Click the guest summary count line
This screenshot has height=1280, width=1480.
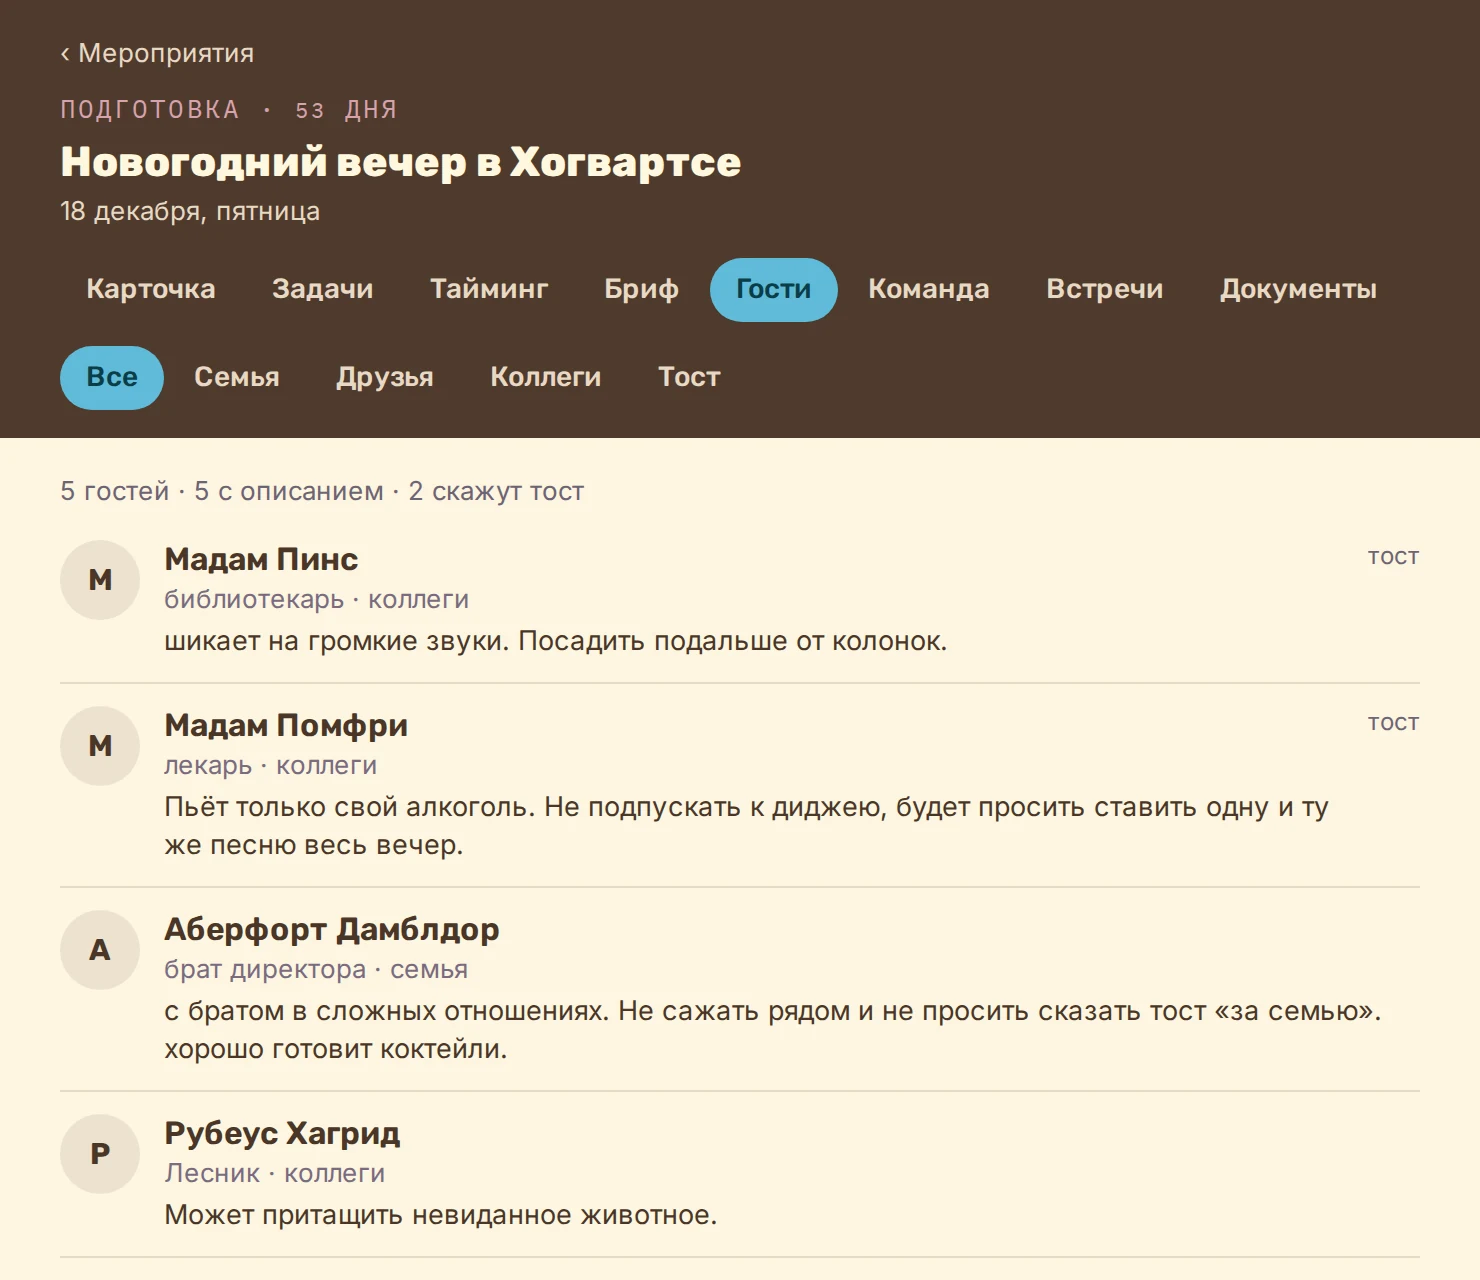(x=322, y=491)
